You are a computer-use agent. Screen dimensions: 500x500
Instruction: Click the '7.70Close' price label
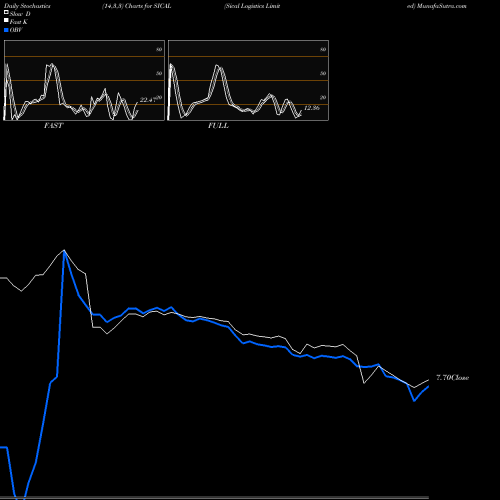tap(452, 377)
